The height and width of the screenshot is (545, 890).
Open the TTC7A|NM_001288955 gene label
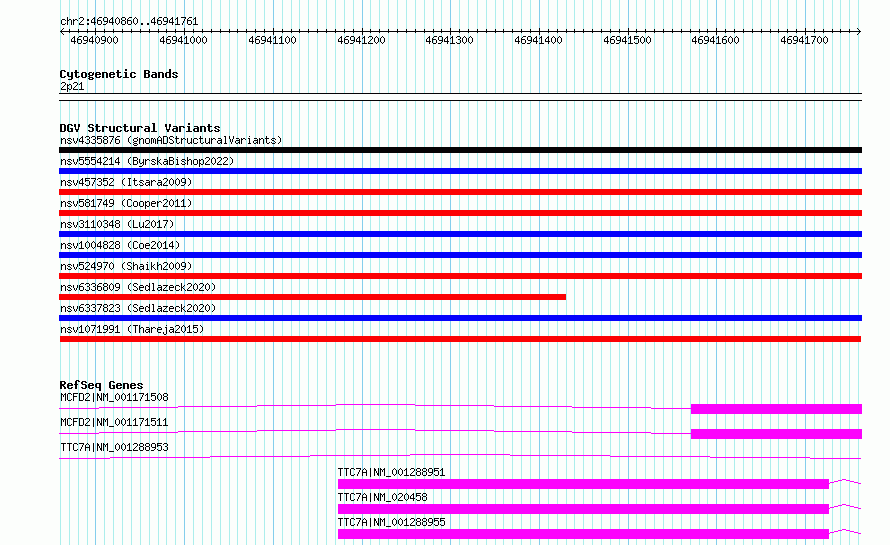pos(392,522)
